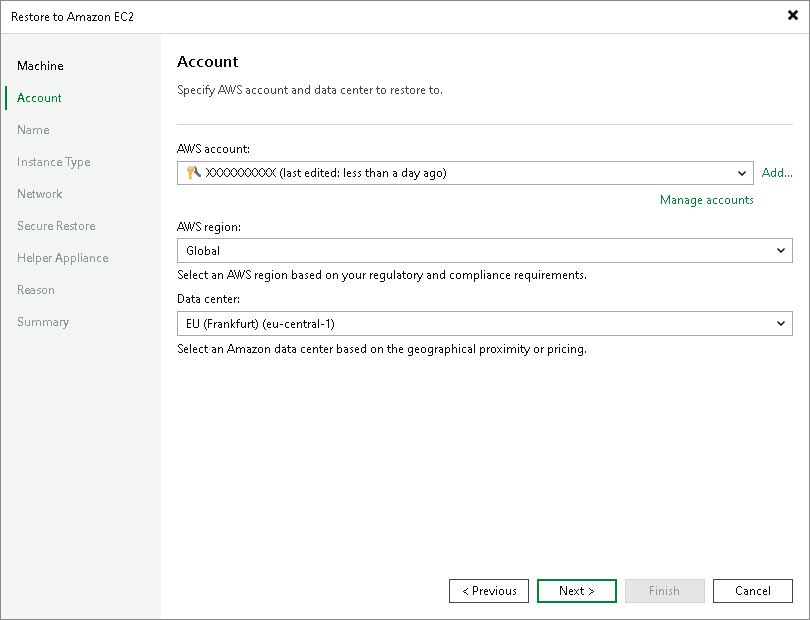Image resolution: width=810 pixels, height=620 pixels.
Task: Click the Restore to Amazon EC2 title
Action: click(x=72, y=17)
